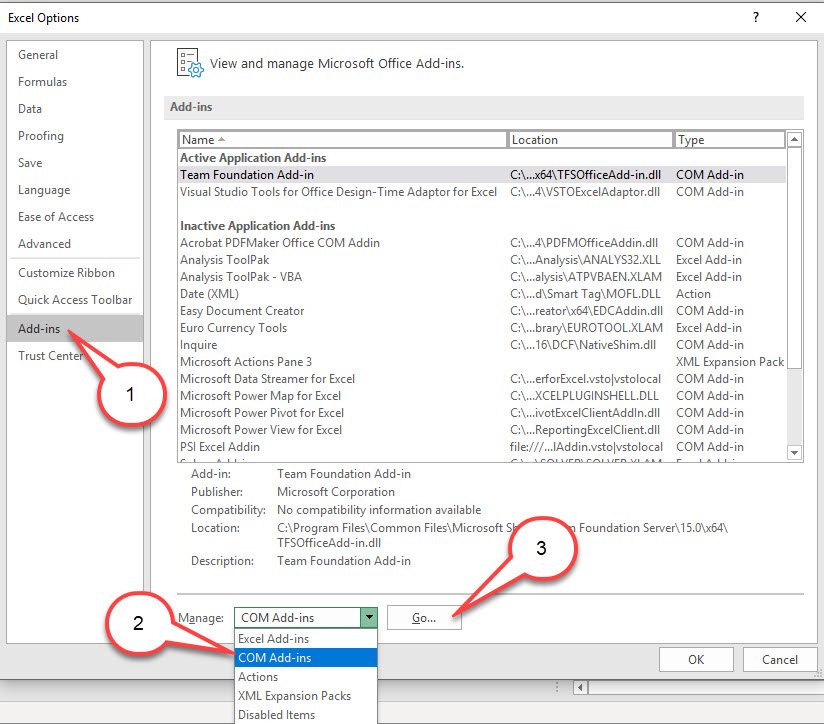Image resolution: width=824 pixels, height=724 pixels.
Task: Click the EUROTOOL.XLAM location cell
Action: click(x=586, y=328)
